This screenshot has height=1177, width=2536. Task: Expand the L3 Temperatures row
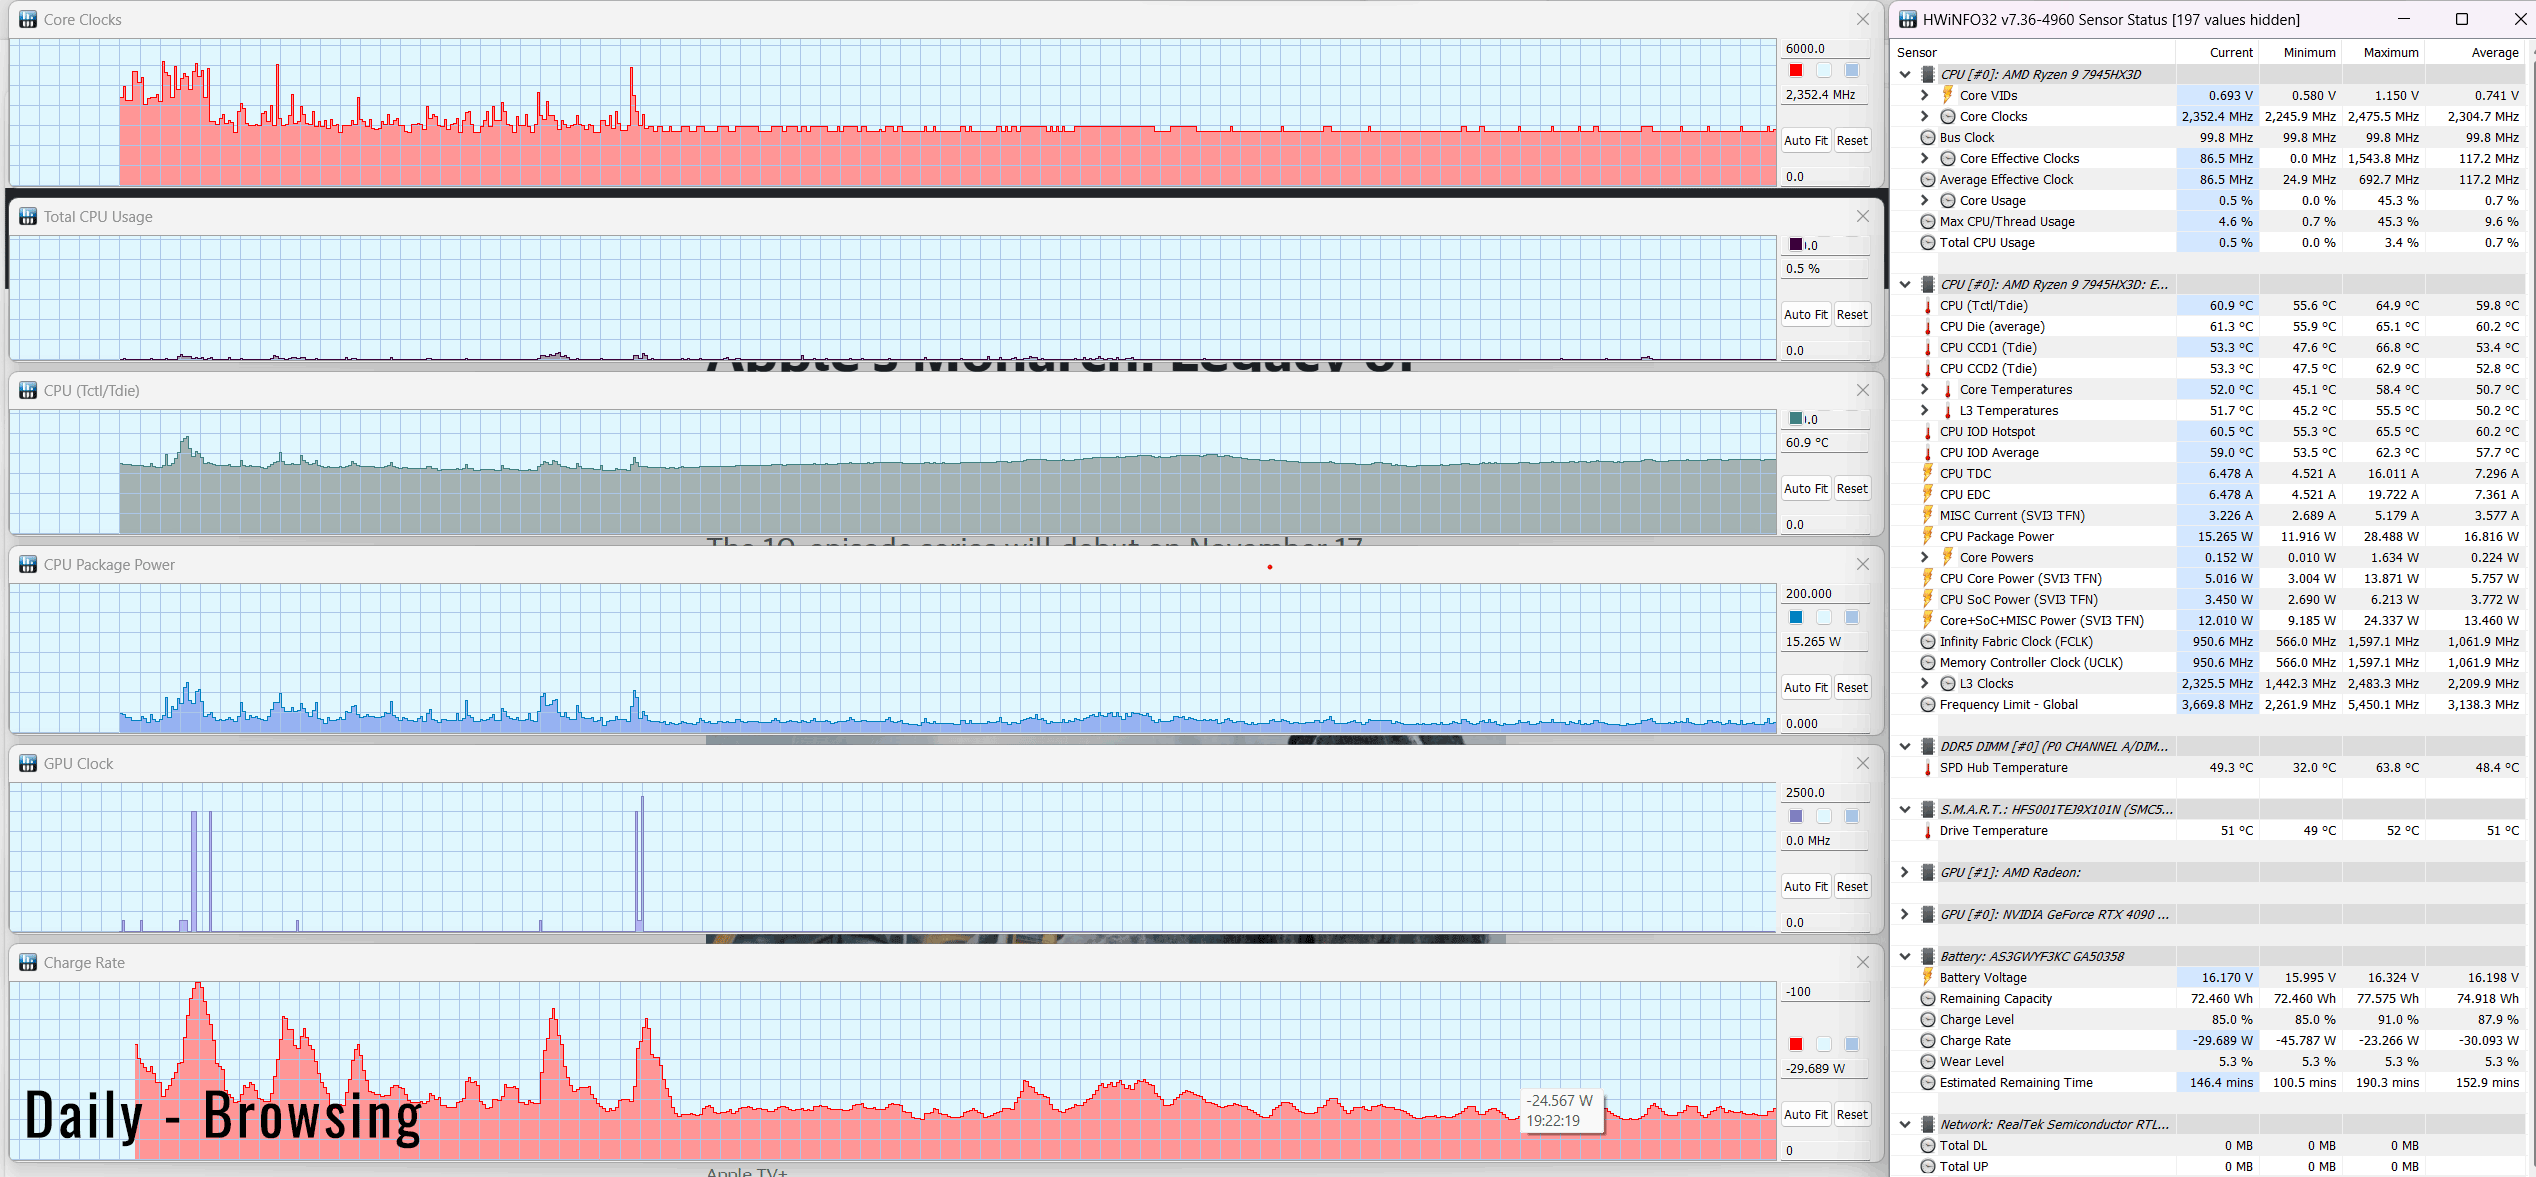pos(1925,411)
